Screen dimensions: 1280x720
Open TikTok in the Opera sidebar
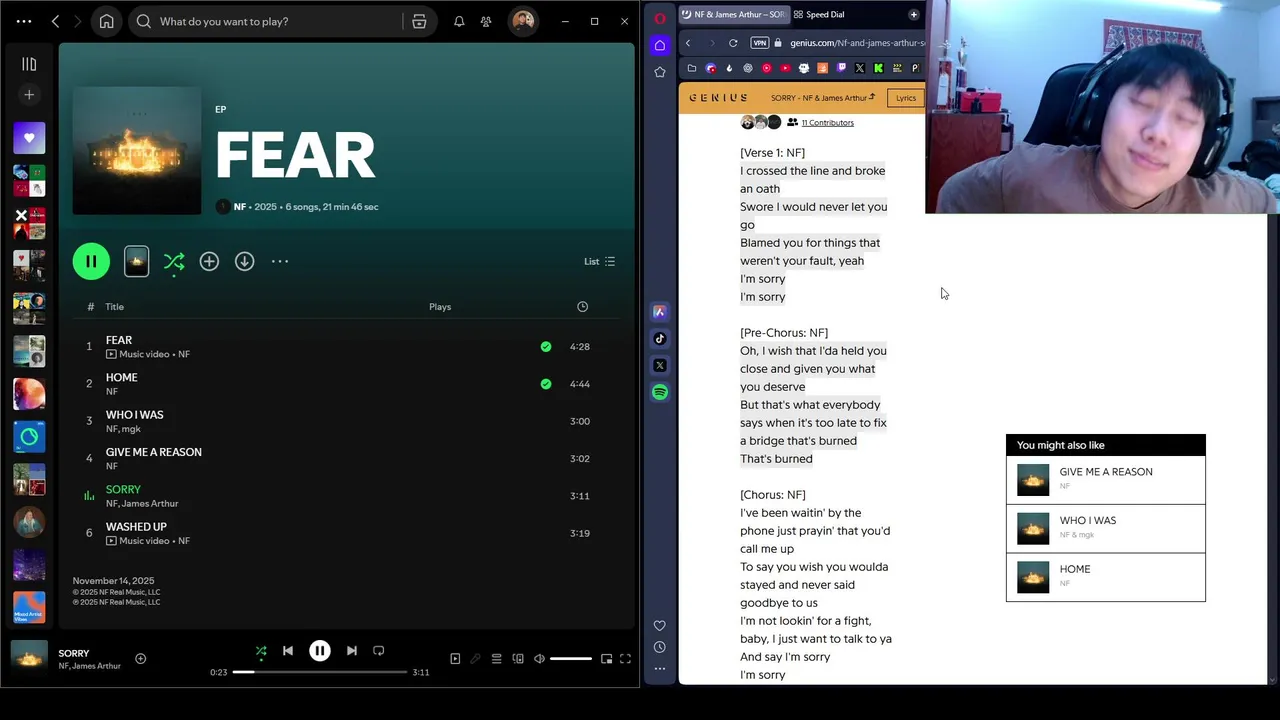(x=660, y=339)
